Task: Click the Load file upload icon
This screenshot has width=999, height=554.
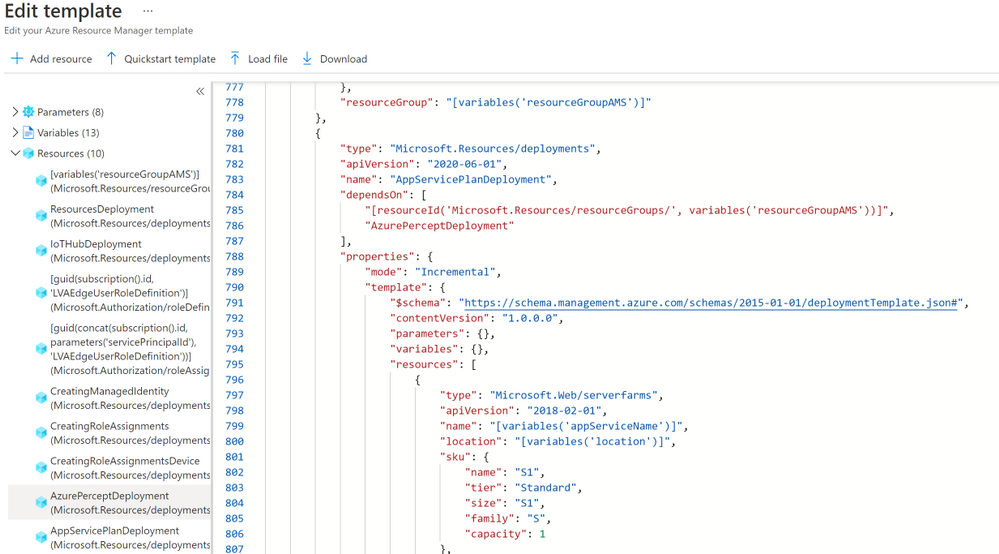Action: tap(235, 59)
